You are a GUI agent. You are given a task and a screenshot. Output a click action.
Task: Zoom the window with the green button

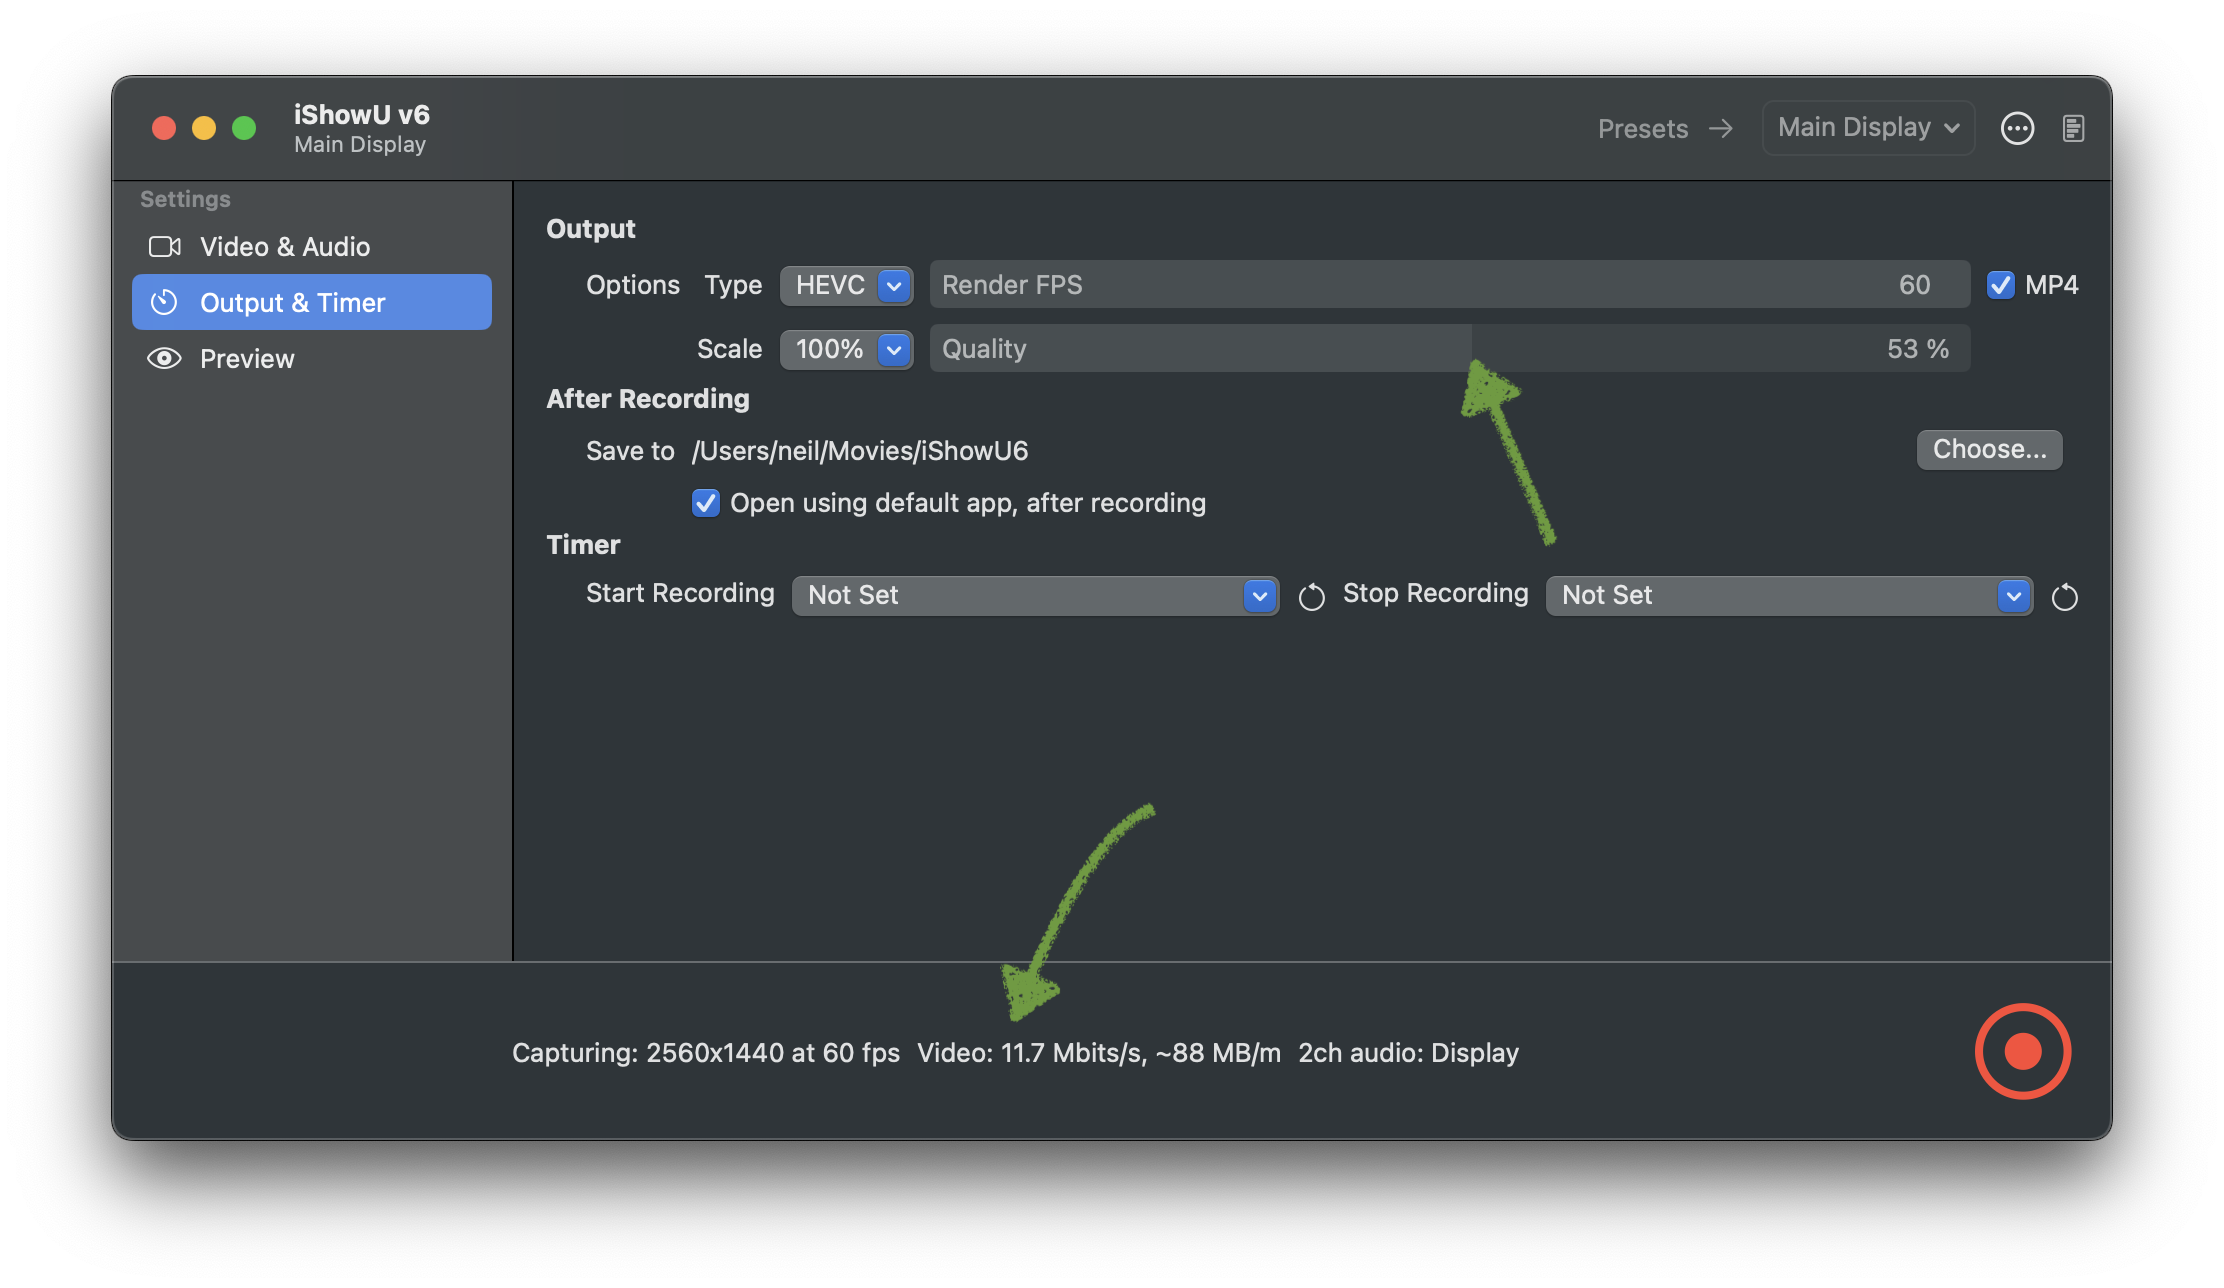(244, 128)
